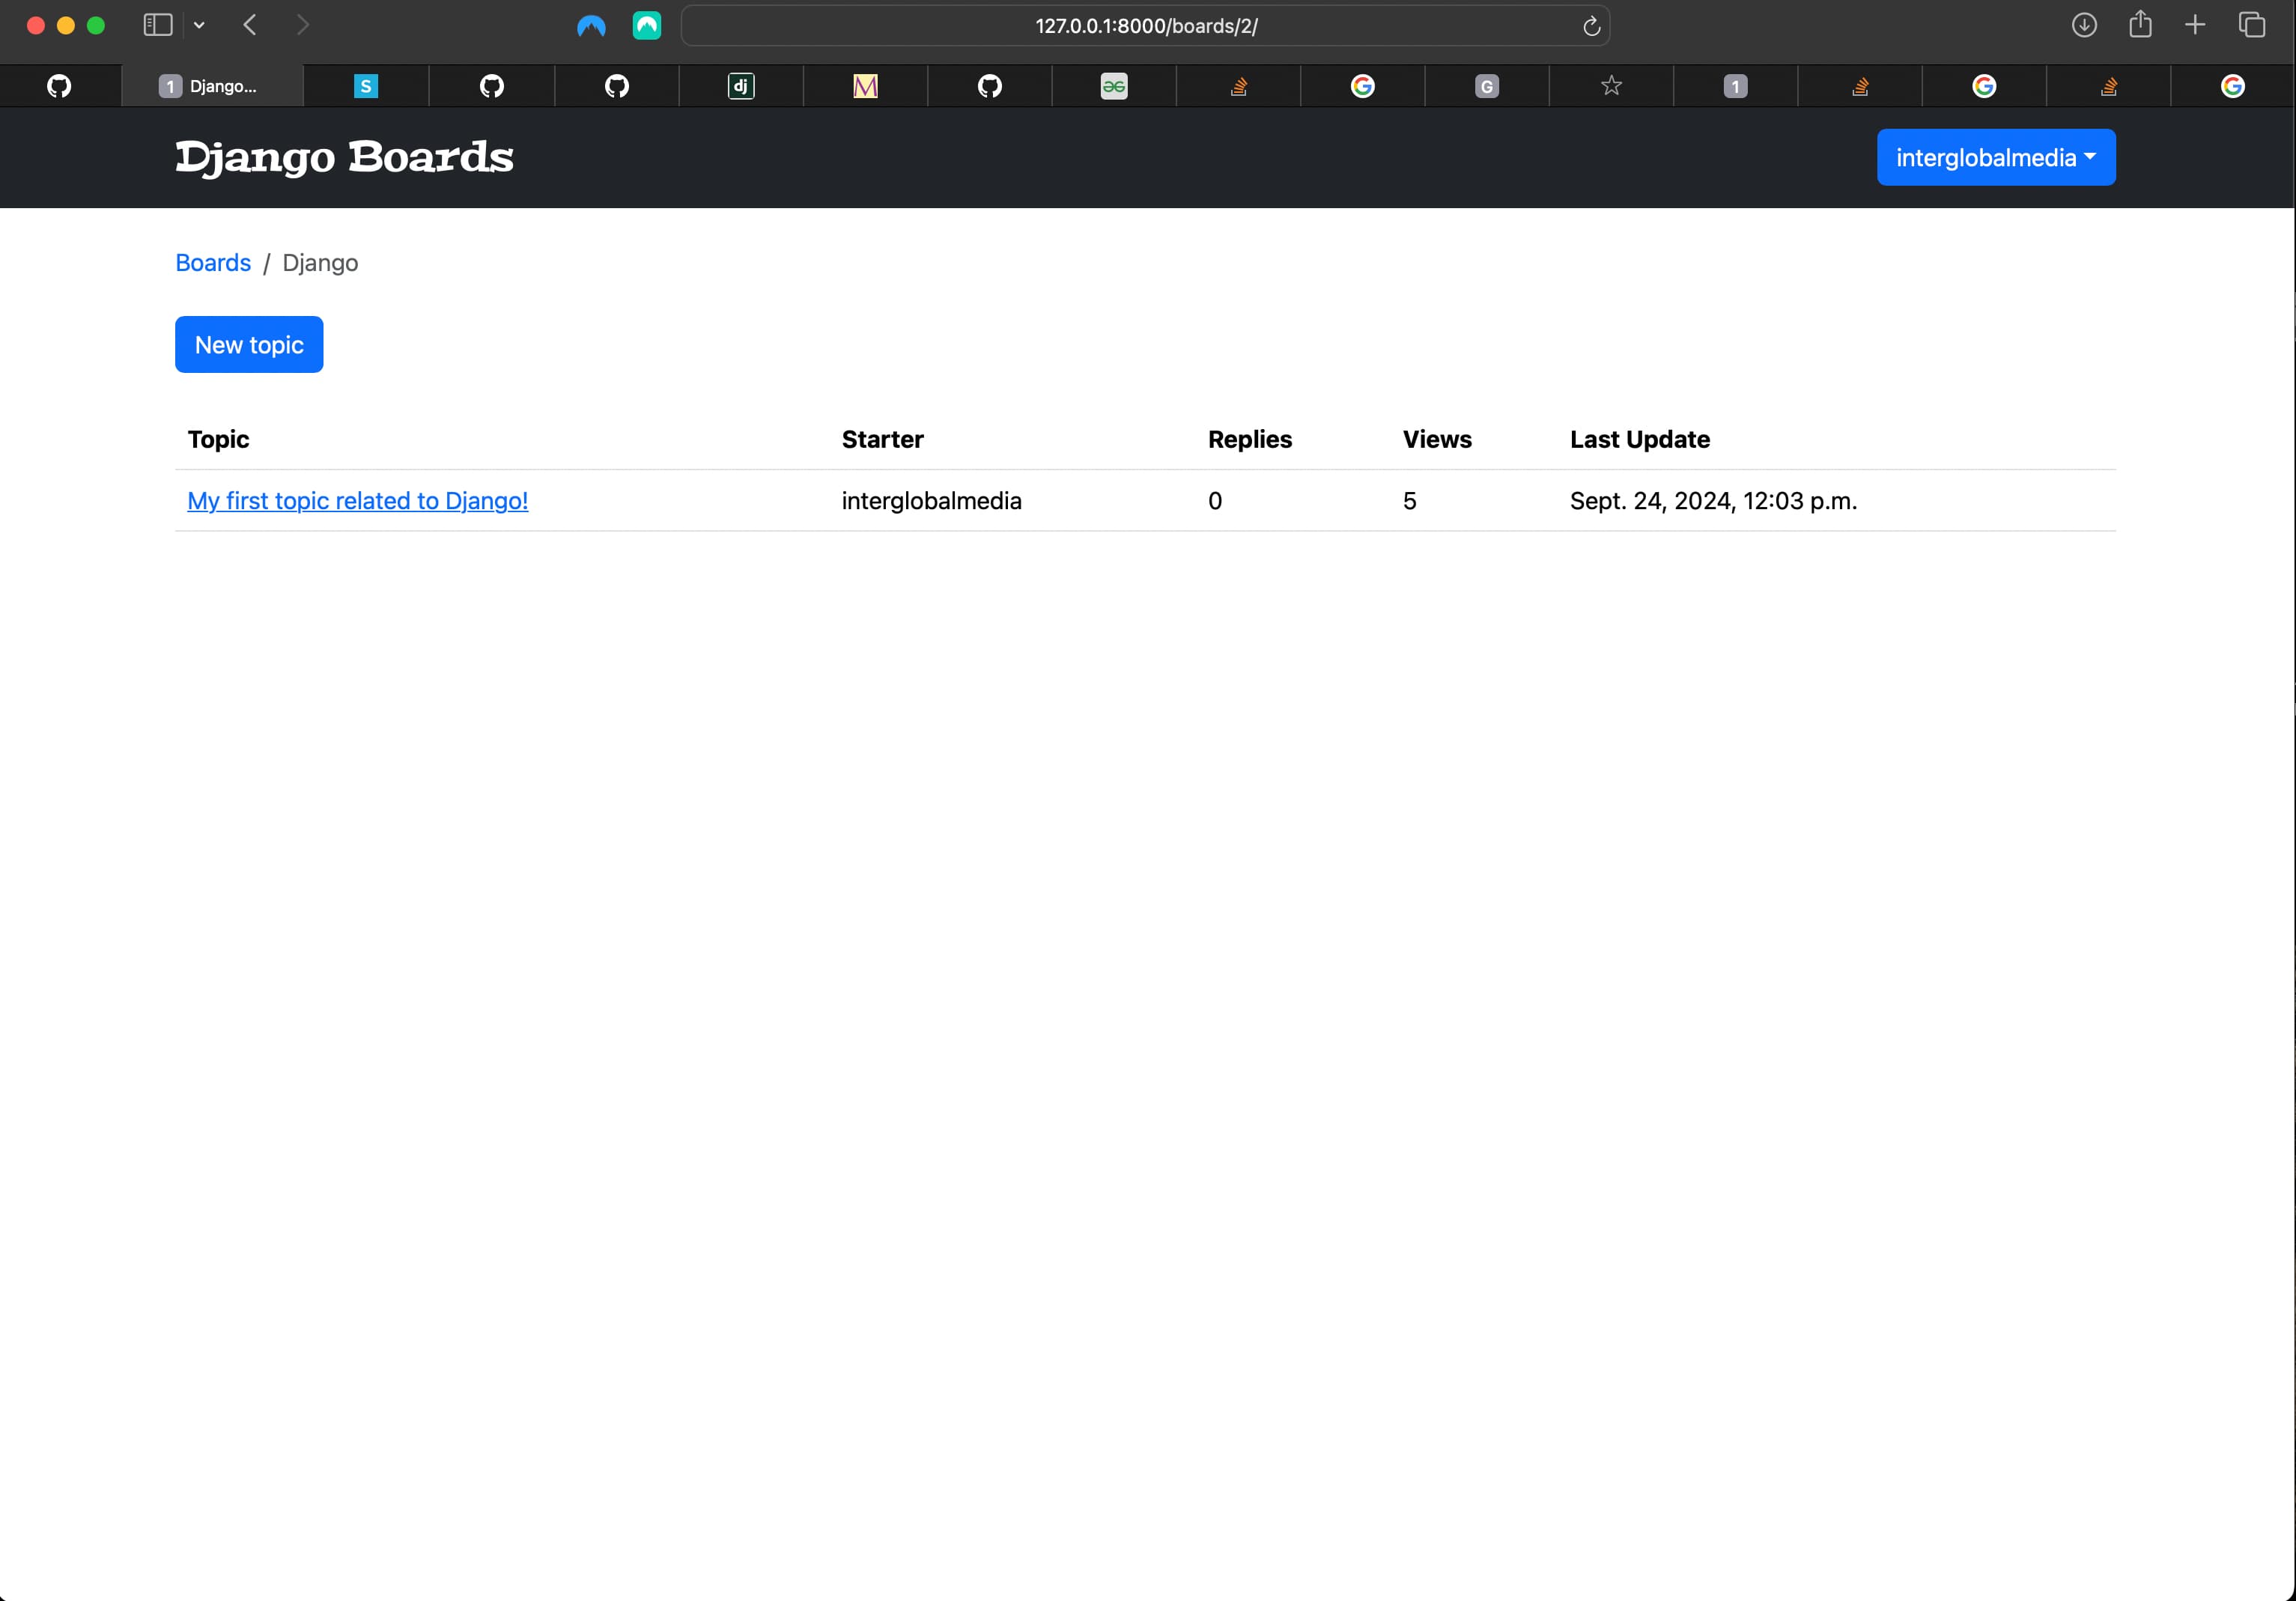This screenshot has width=2296, height=1601.
Task: Open the Share menu icon
Action: [2140, 24]
